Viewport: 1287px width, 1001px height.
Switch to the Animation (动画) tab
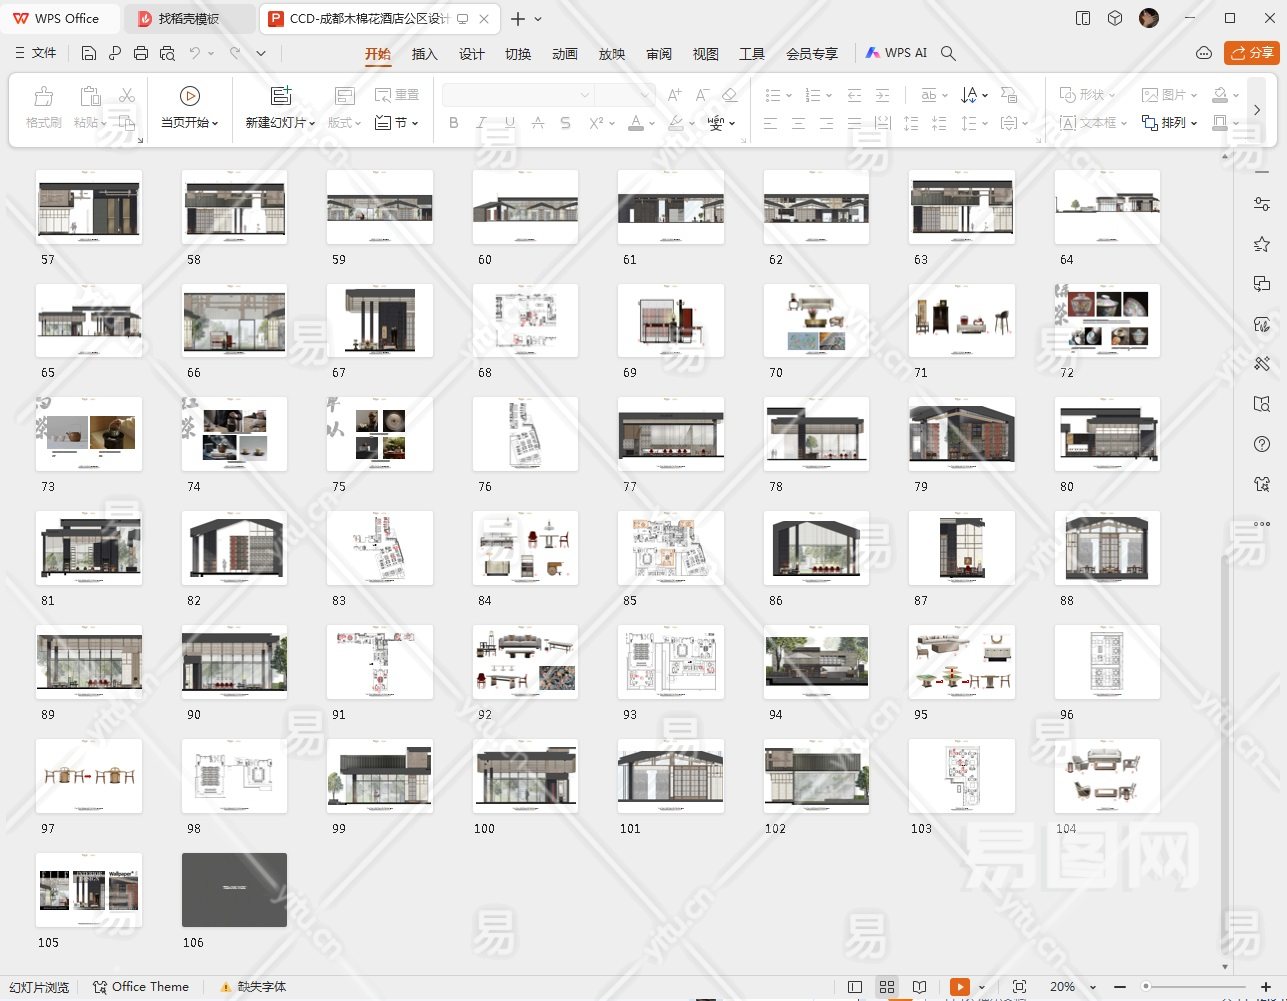[x=565, y=54]
